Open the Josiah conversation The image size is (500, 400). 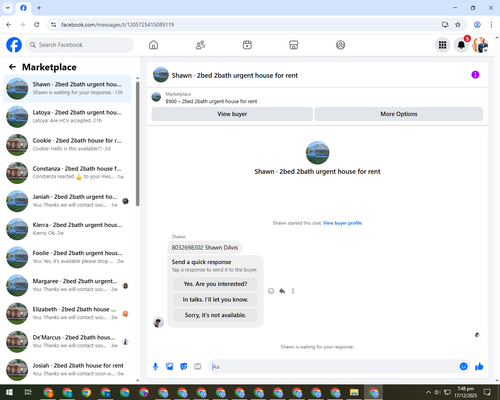click(68, 370)
